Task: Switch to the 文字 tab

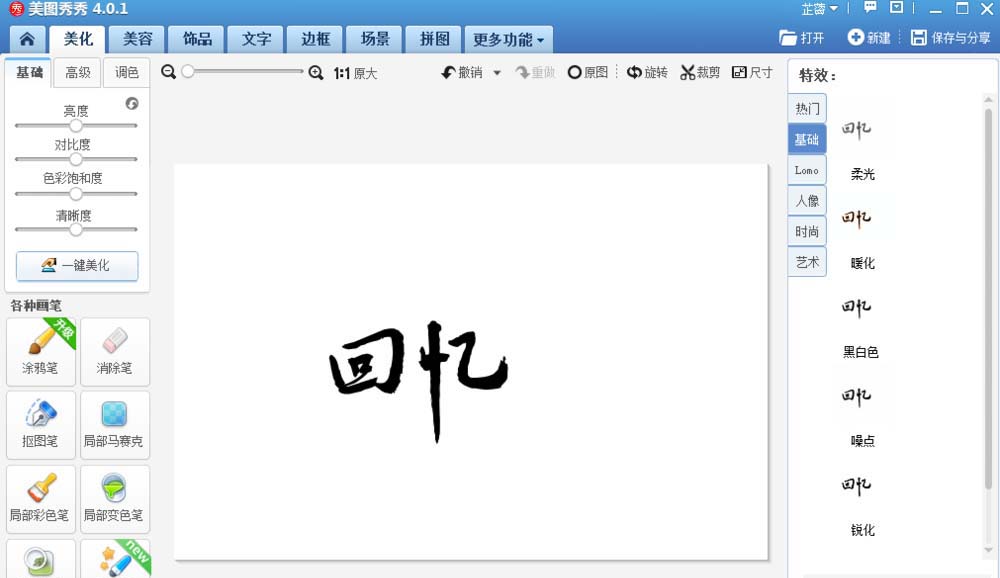Action: click(x=256, y=40)
